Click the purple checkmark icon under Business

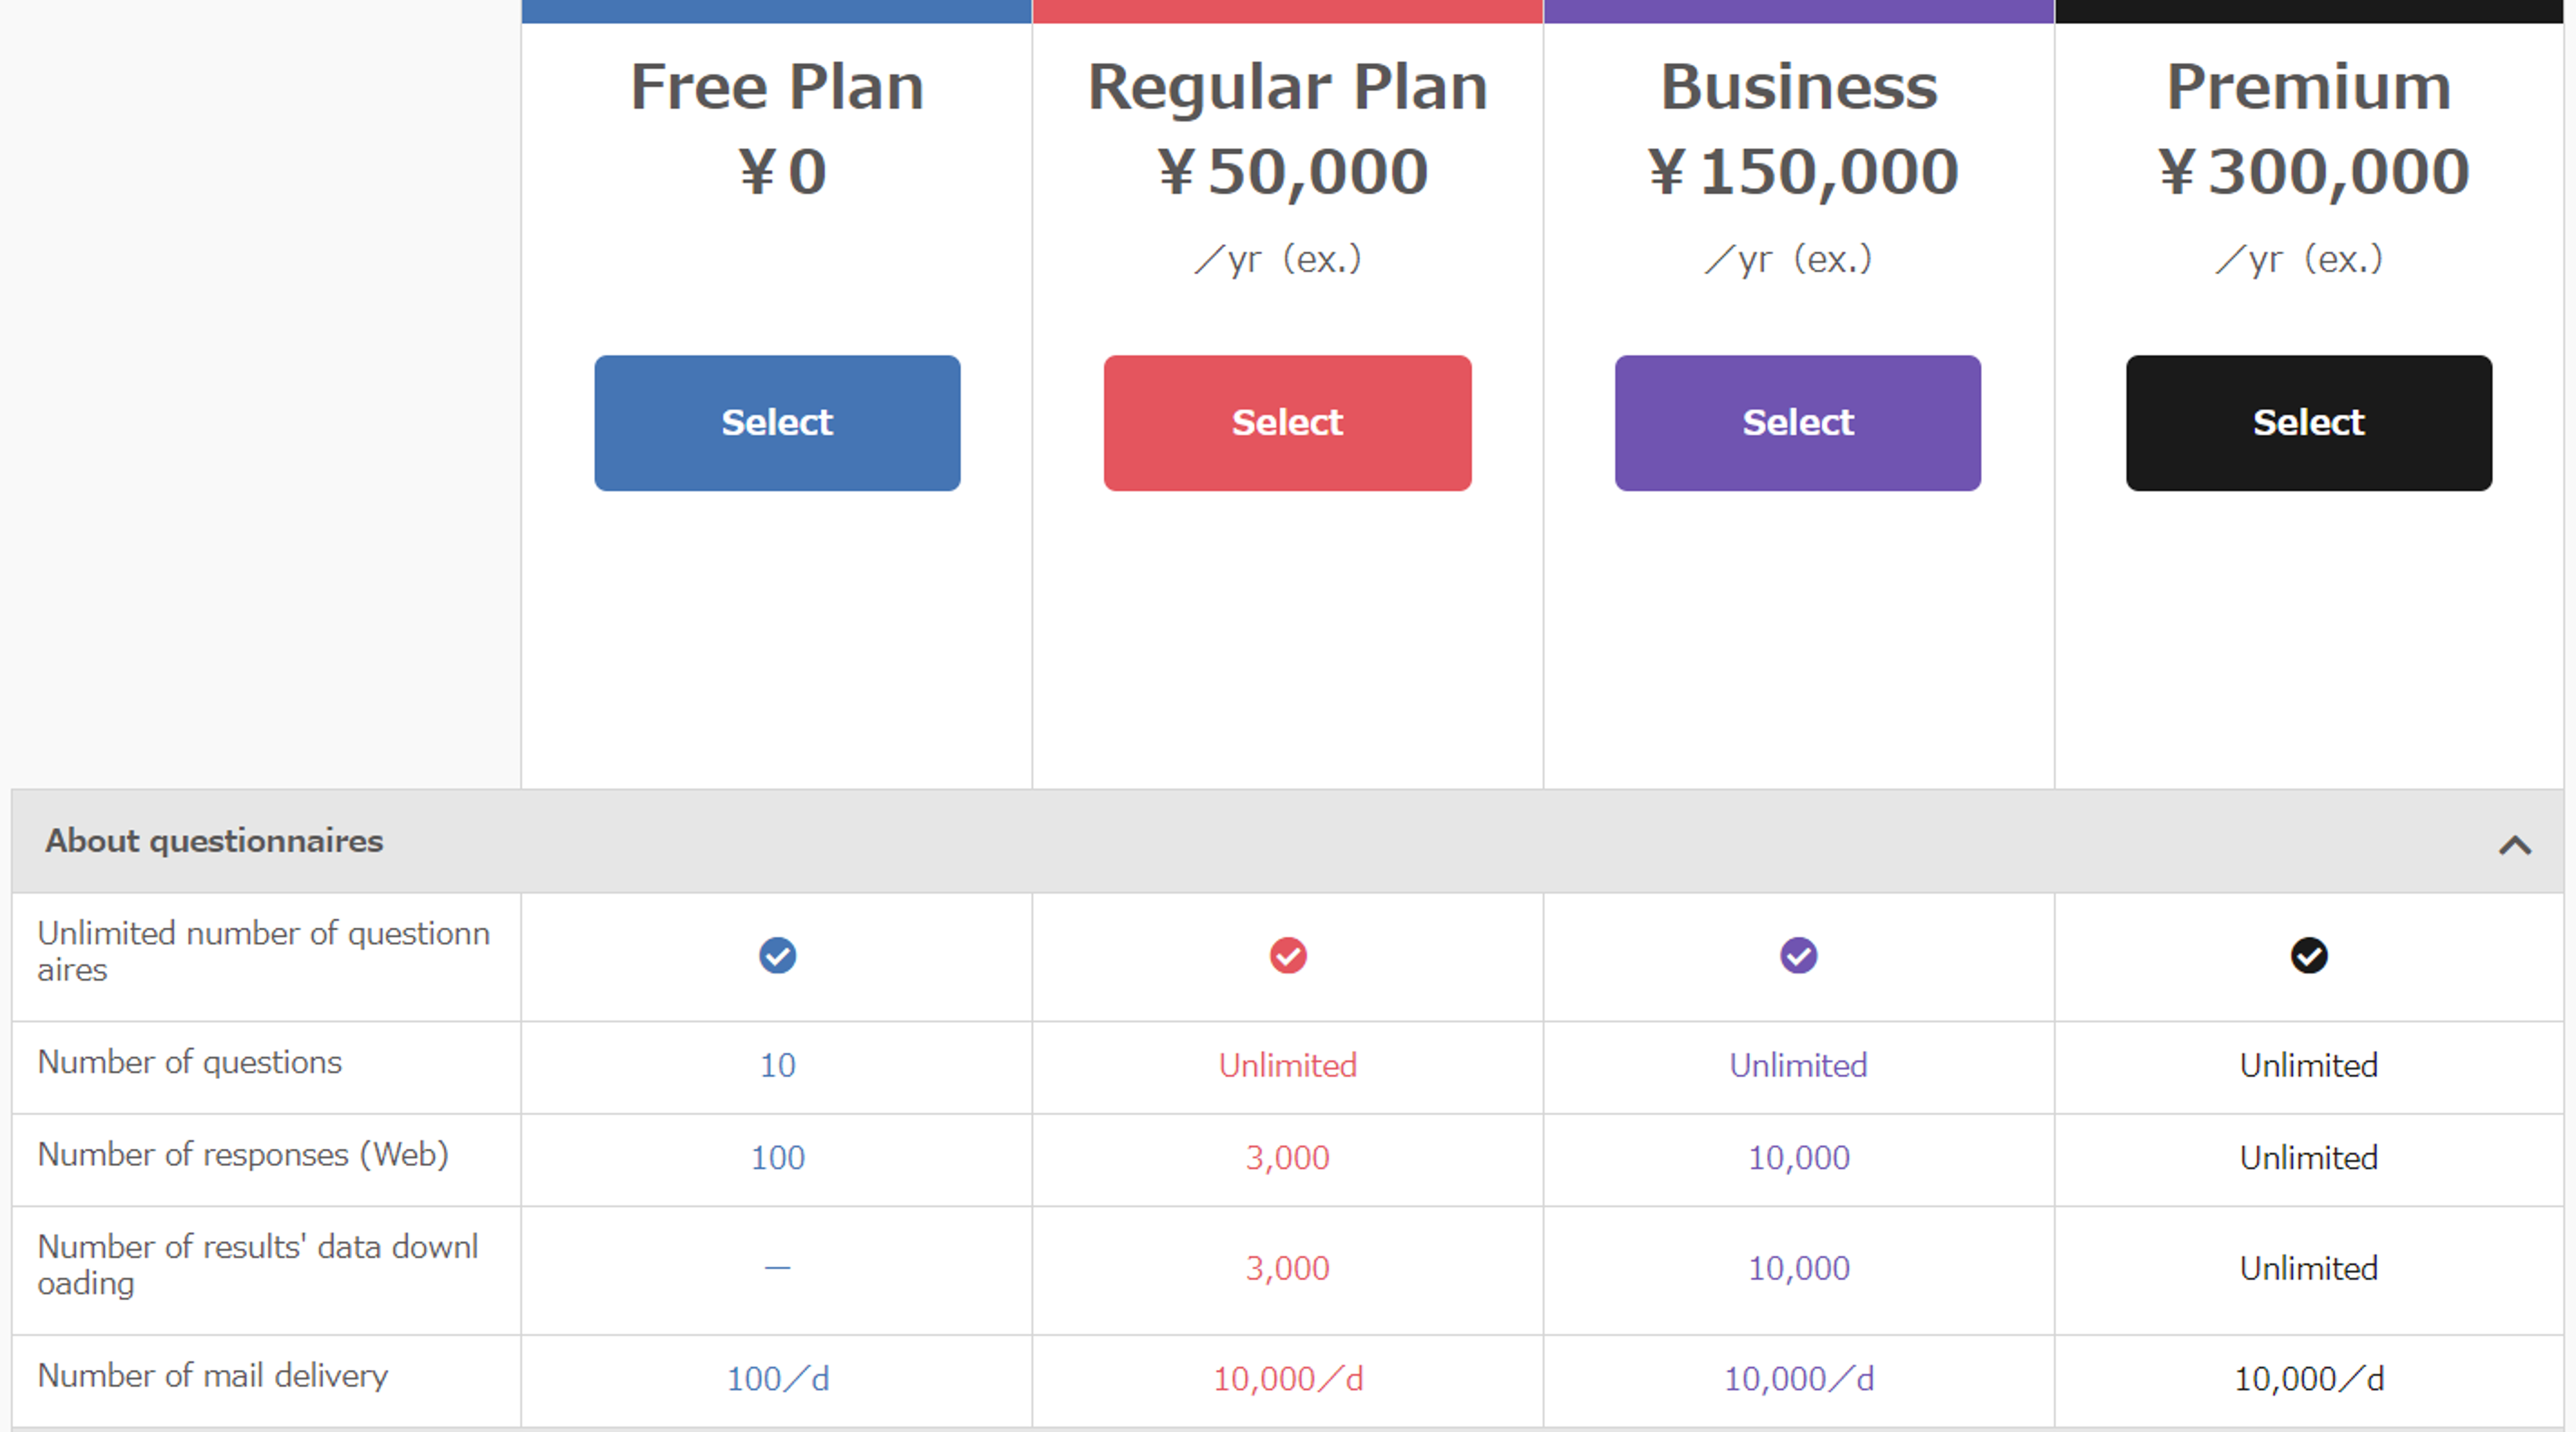[1798, 955]
